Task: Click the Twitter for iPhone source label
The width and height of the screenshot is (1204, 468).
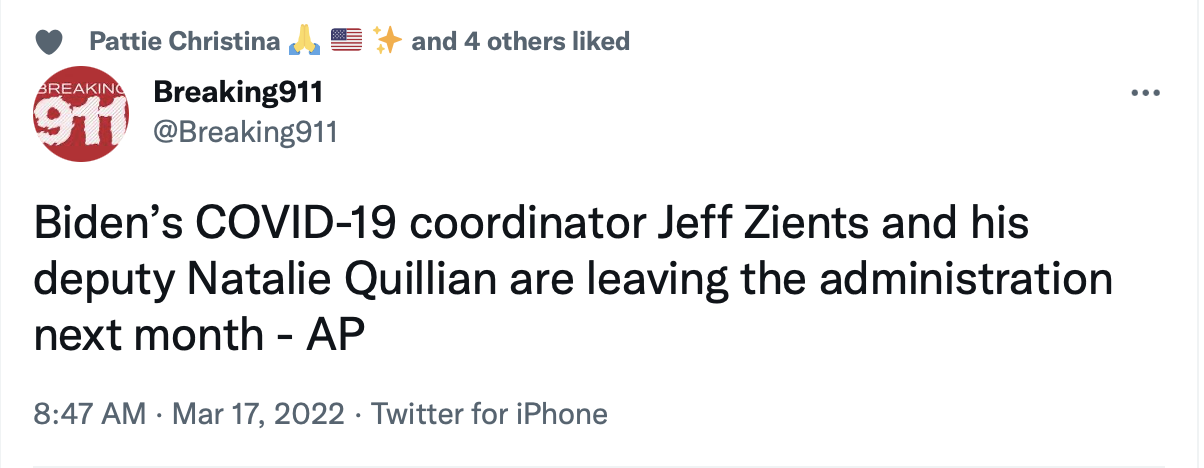Action: [490, 414]
